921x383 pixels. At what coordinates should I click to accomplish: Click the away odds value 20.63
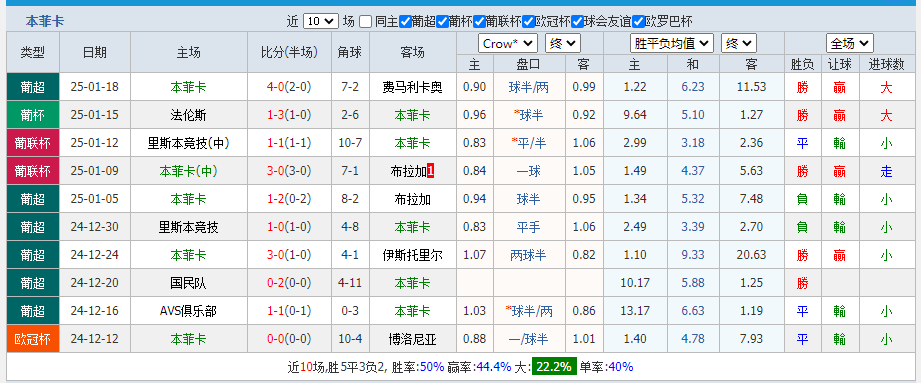(x=751, y=256)
